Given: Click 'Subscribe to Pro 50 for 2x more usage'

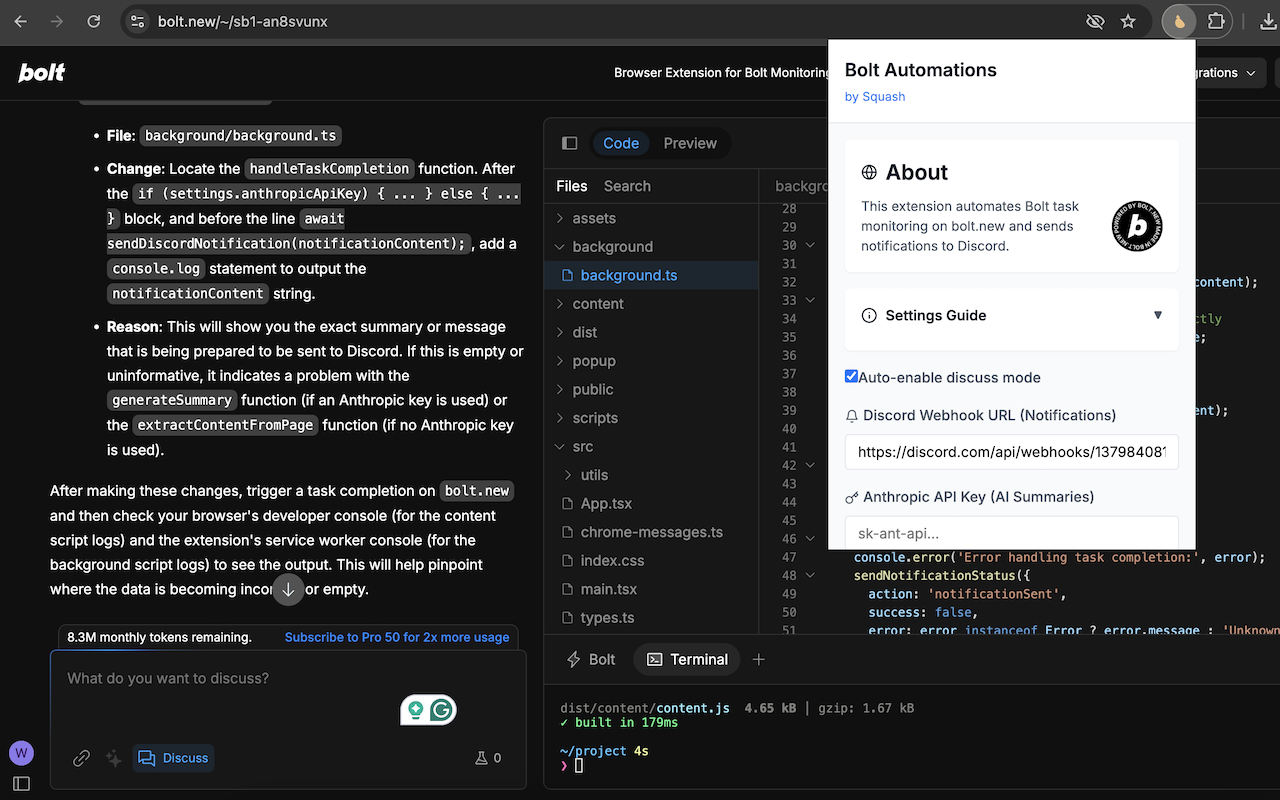Looking at the screenshot, I should pos(397,637).
